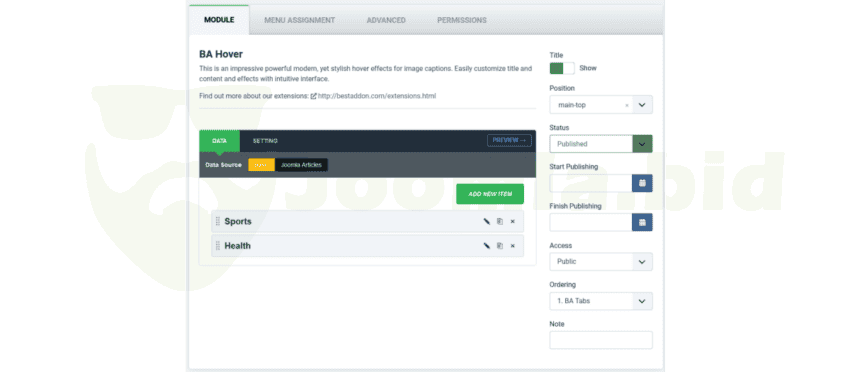Delete the Sports item
This screenshot has width=850, height=372.
pyautogui.click(x=513, y=221)
